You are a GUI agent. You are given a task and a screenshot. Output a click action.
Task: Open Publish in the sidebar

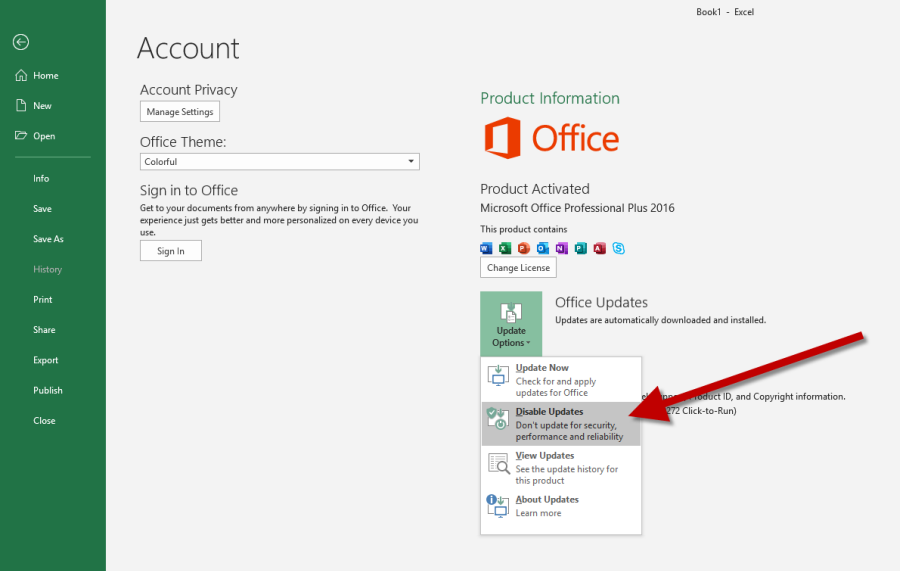pyautogui.click(x=48, y=390)
